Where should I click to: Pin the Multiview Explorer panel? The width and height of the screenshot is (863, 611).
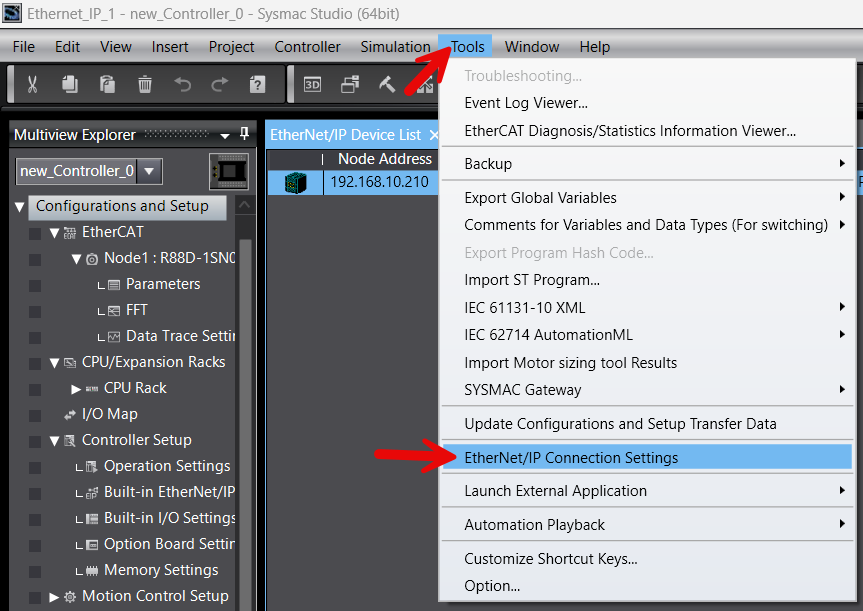(x=244, y=134)
